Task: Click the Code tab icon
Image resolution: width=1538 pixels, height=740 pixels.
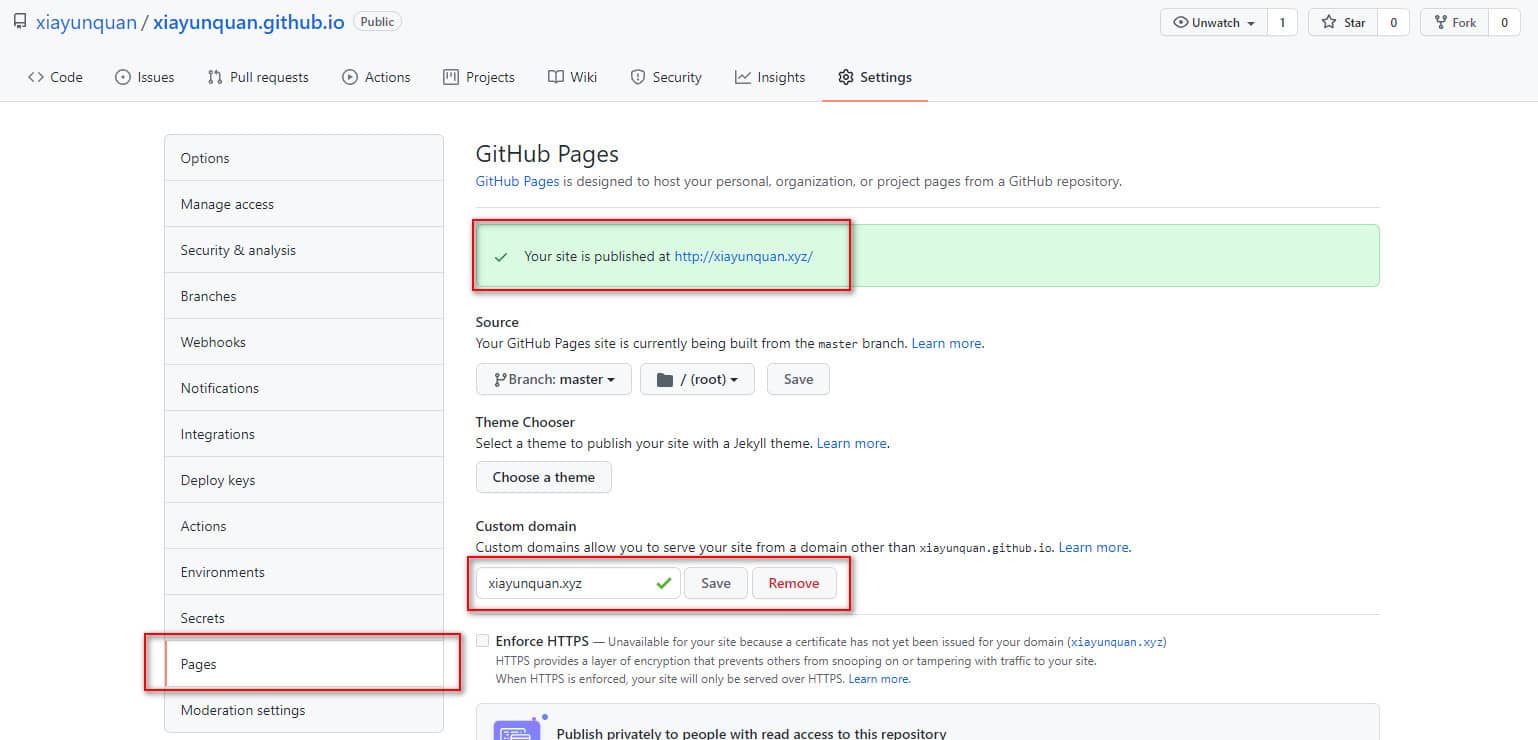Action: click(x=36, y=77)
